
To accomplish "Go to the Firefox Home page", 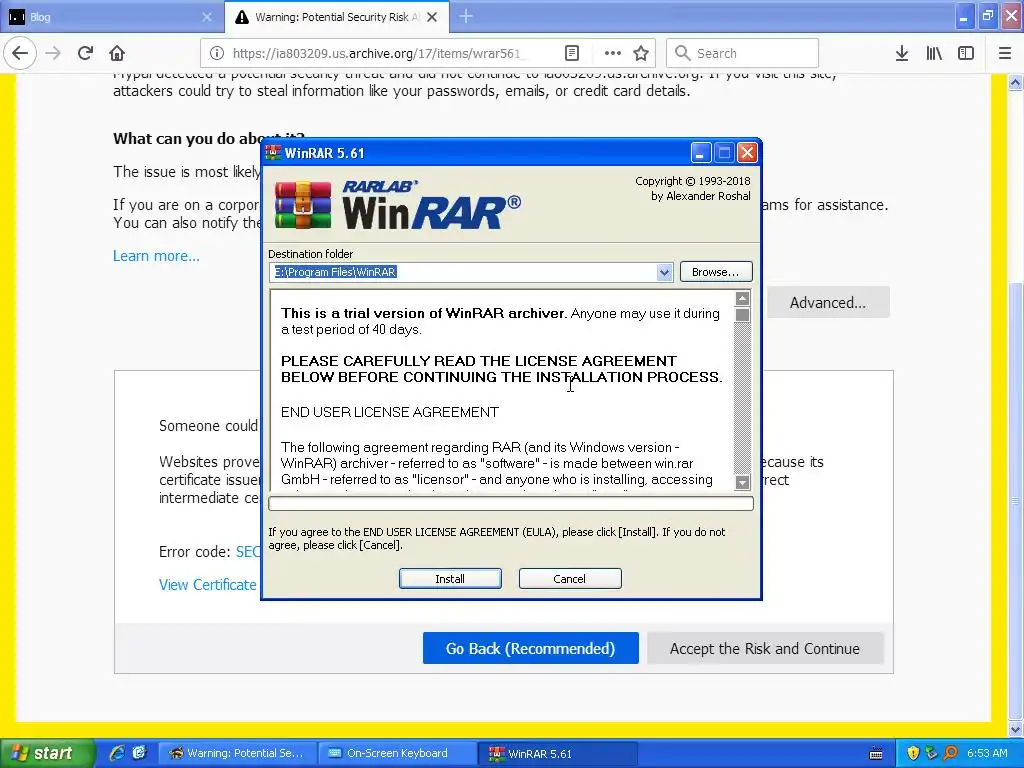I will pos(116,53).
